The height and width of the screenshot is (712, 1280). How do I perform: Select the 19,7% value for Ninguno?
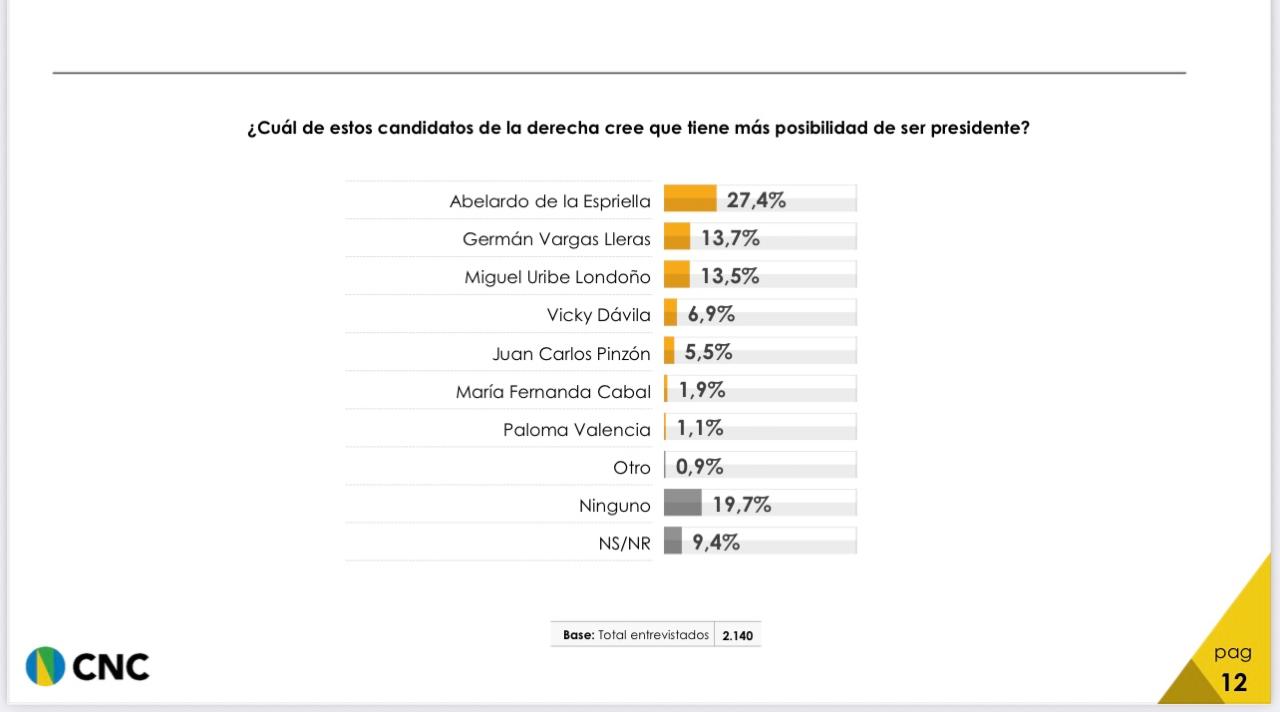(x=742, y=505)
